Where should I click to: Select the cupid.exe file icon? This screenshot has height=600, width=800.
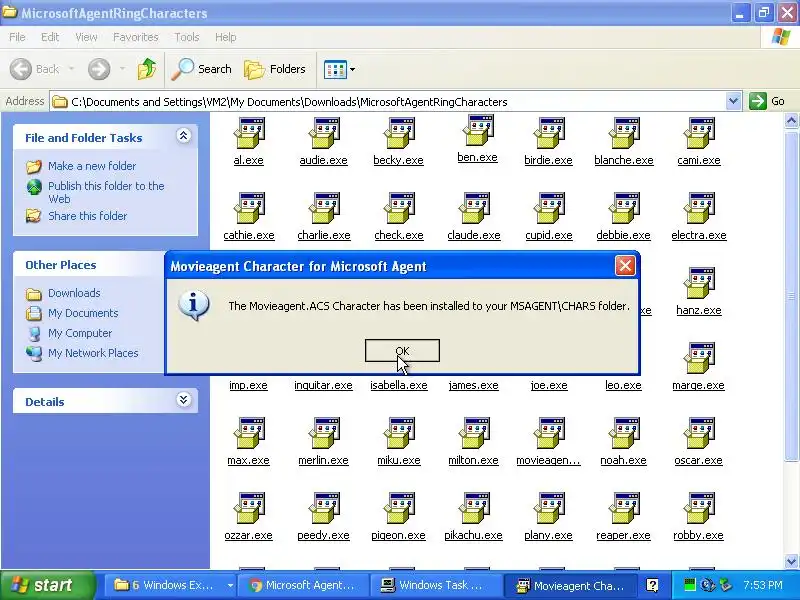[x=549, y=209]
